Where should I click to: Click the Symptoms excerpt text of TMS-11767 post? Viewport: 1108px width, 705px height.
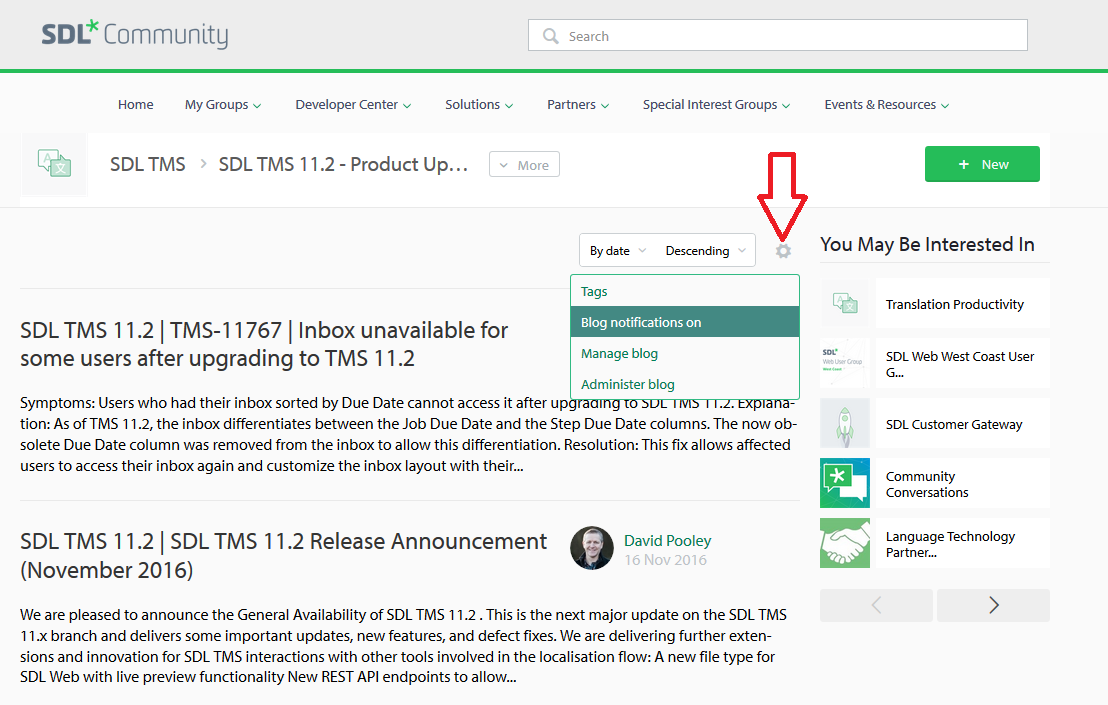409,434
